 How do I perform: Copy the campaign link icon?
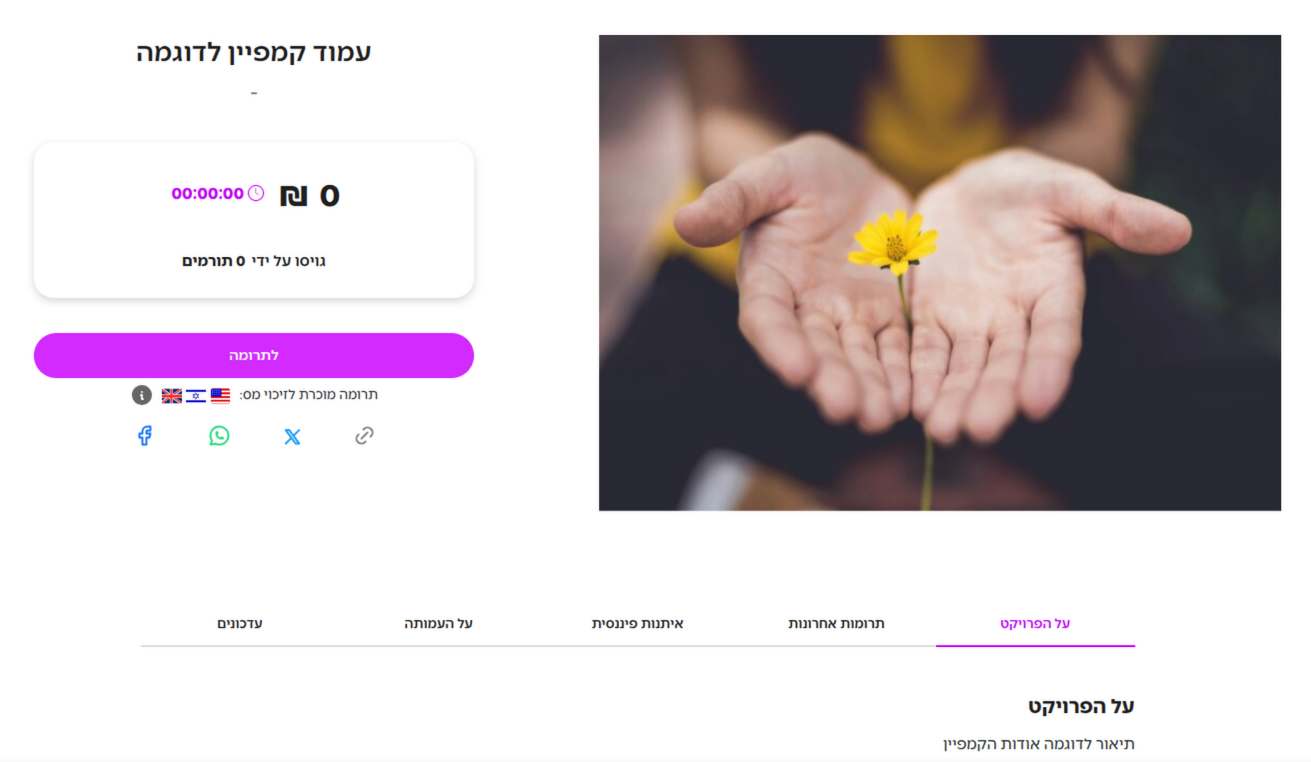point(364,436)
